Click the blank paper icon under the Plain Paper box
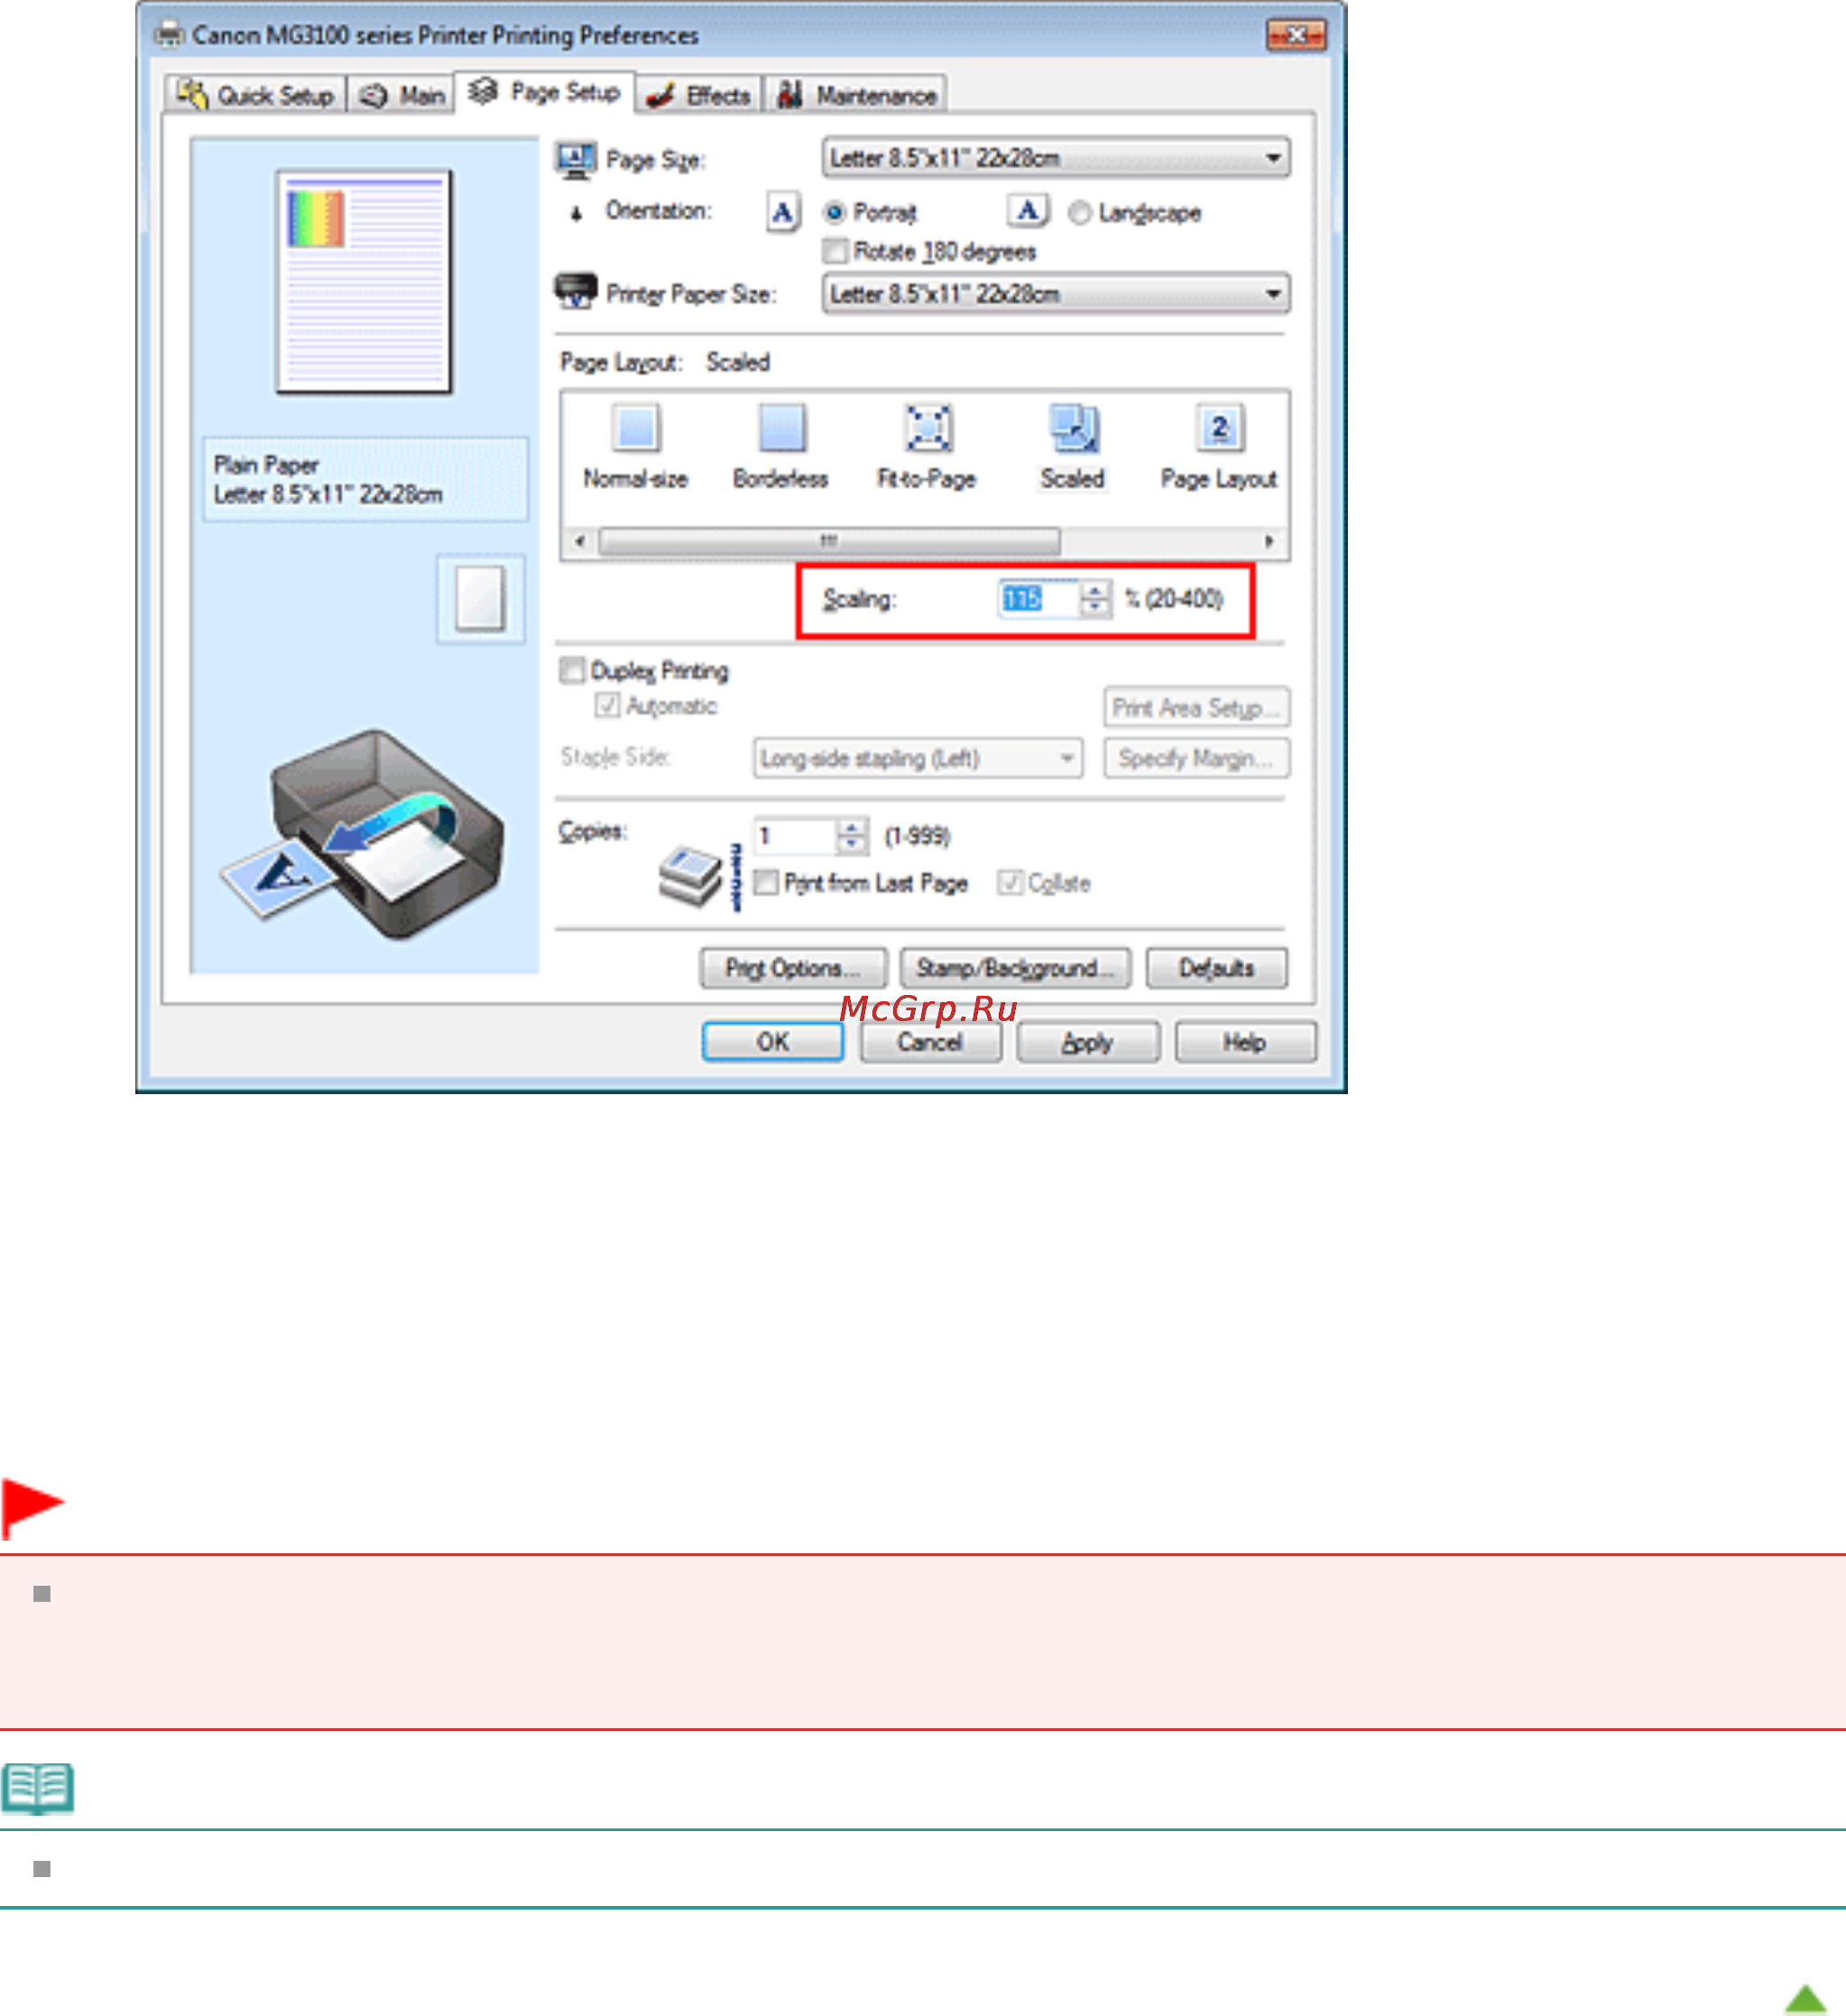Screen dimensions: 1846x2016 [x=480, y=599]
